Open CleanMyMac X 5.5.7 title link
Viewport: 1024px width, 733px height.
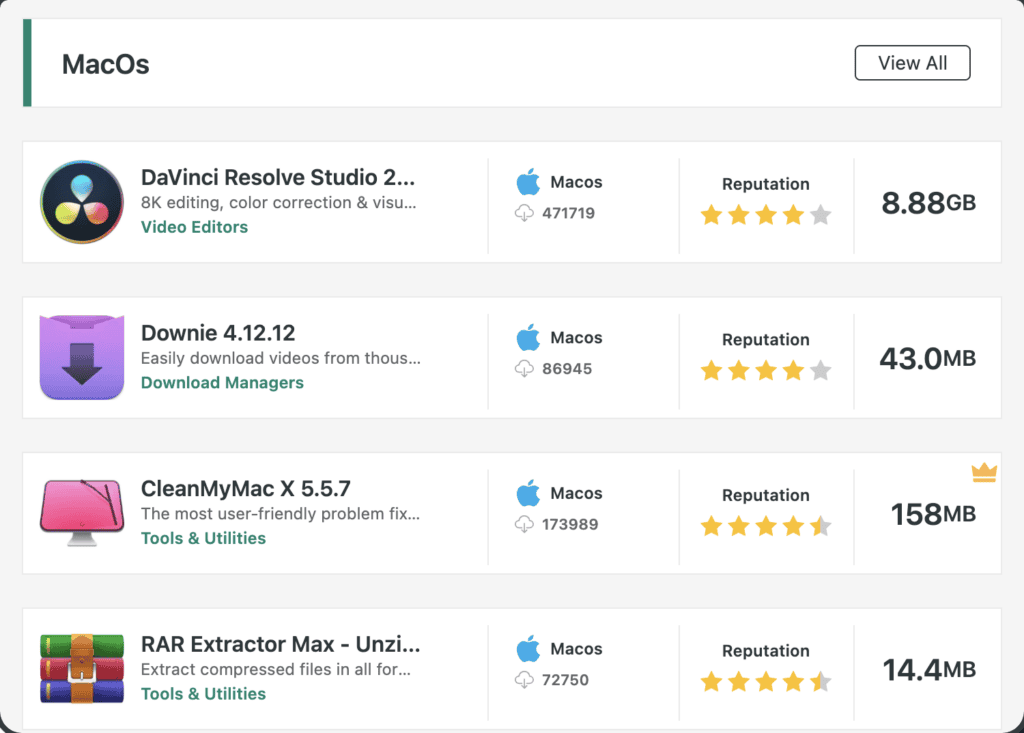pyautogui.click(x=246, y=488)
